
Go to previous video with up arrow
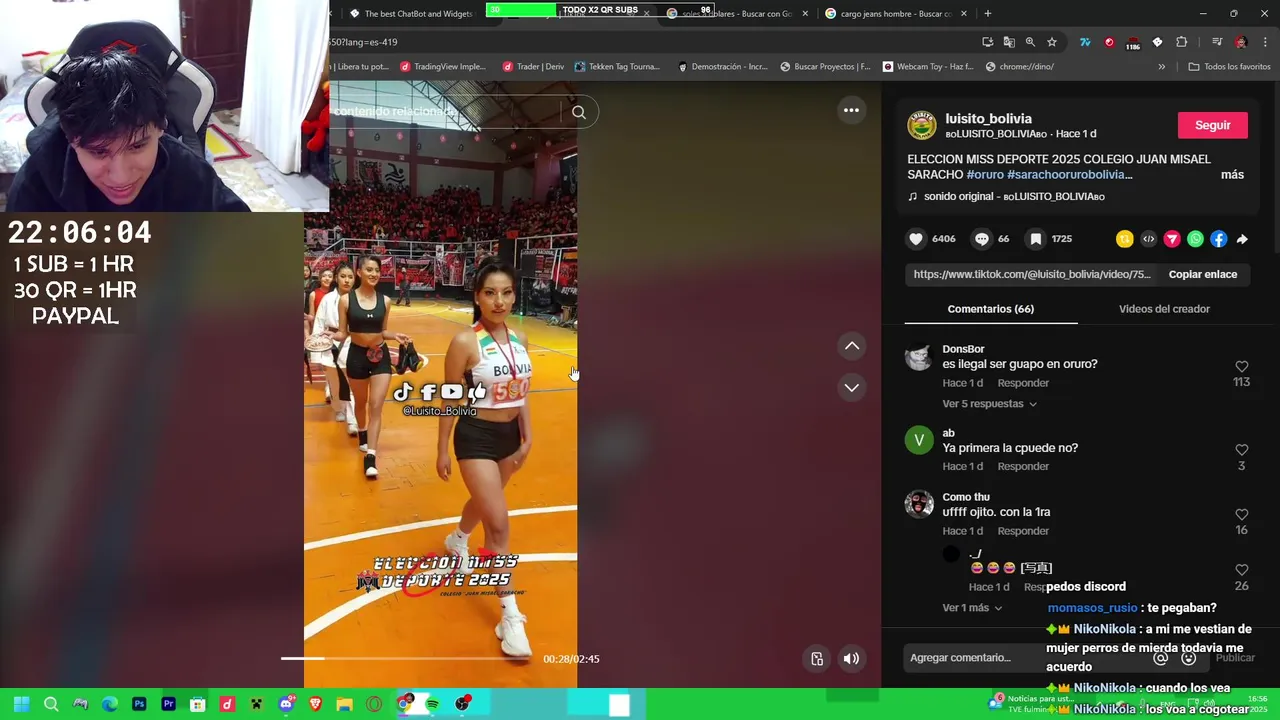[852, 346]
